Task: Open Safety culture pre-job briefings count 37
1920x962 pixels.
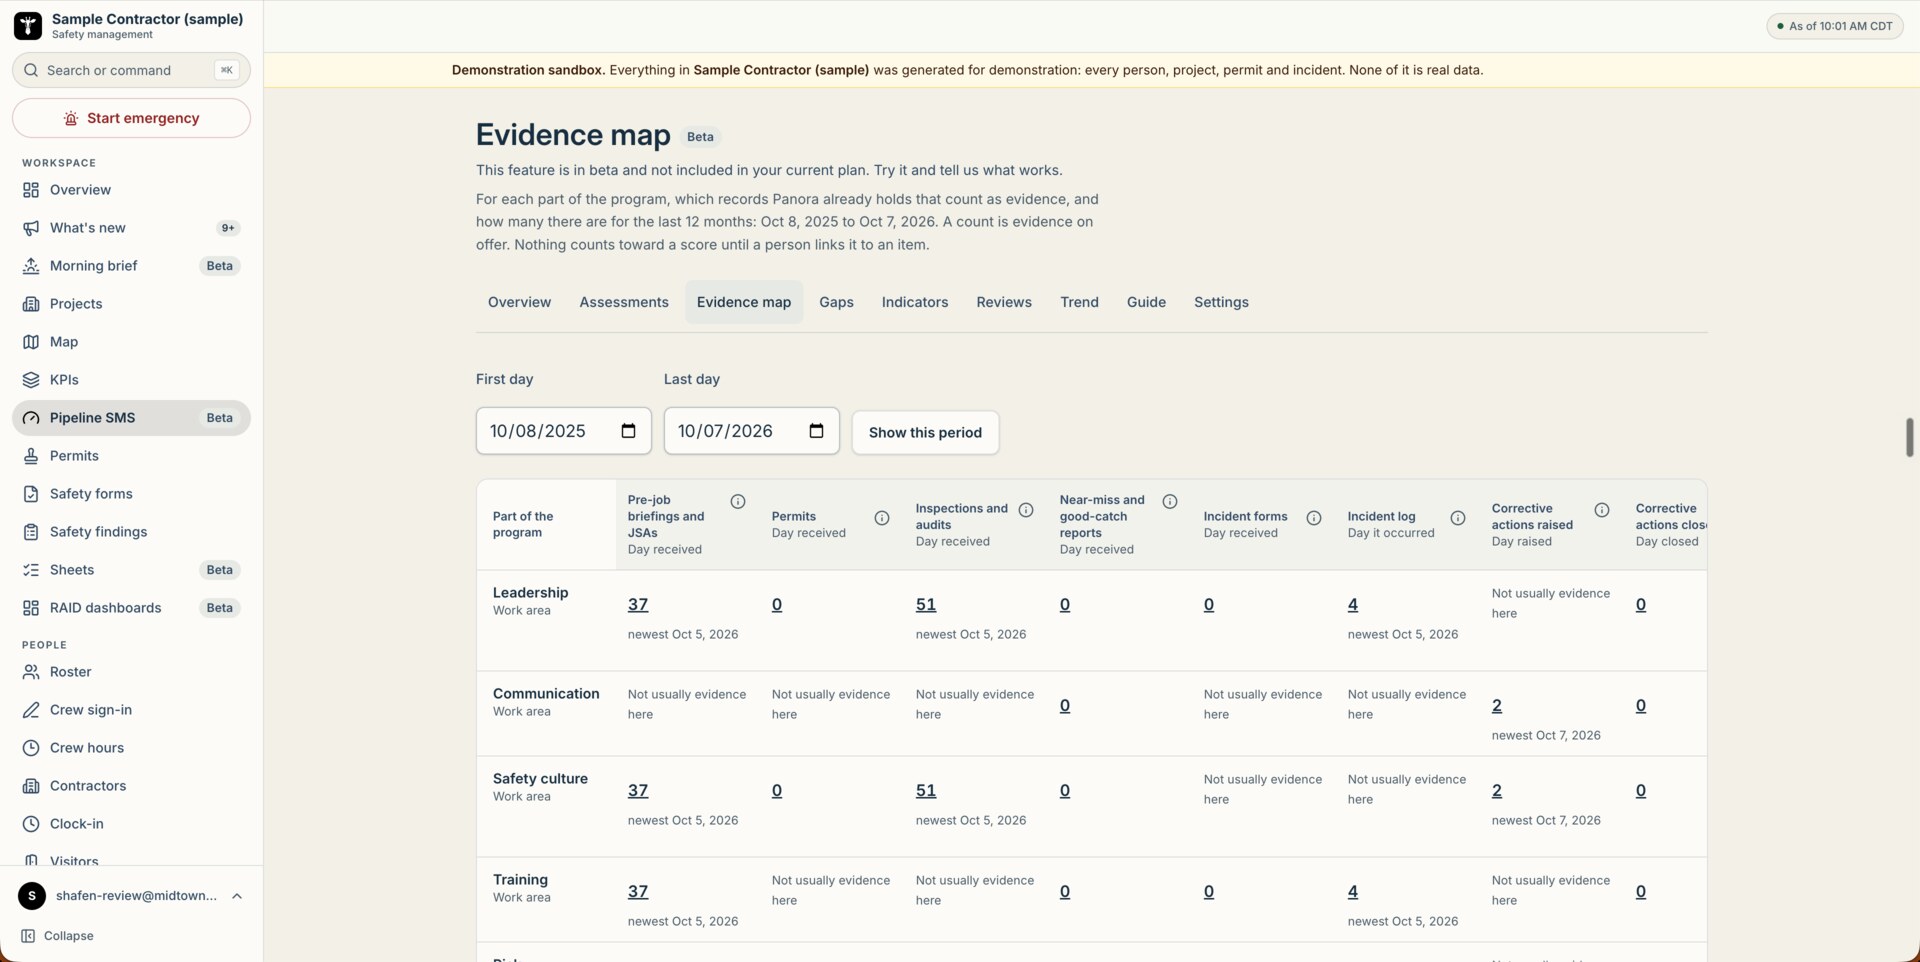Action: tap(638, 791)
